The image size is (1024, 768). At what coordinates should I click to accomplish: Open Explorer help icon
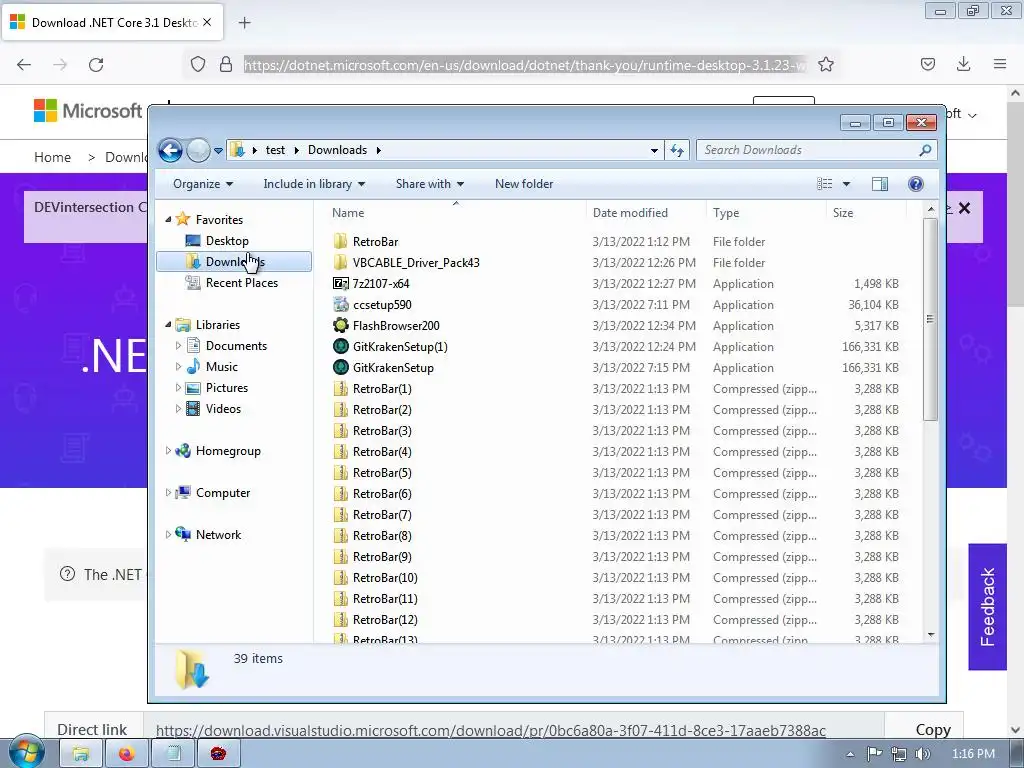click(x=916, y=184)
